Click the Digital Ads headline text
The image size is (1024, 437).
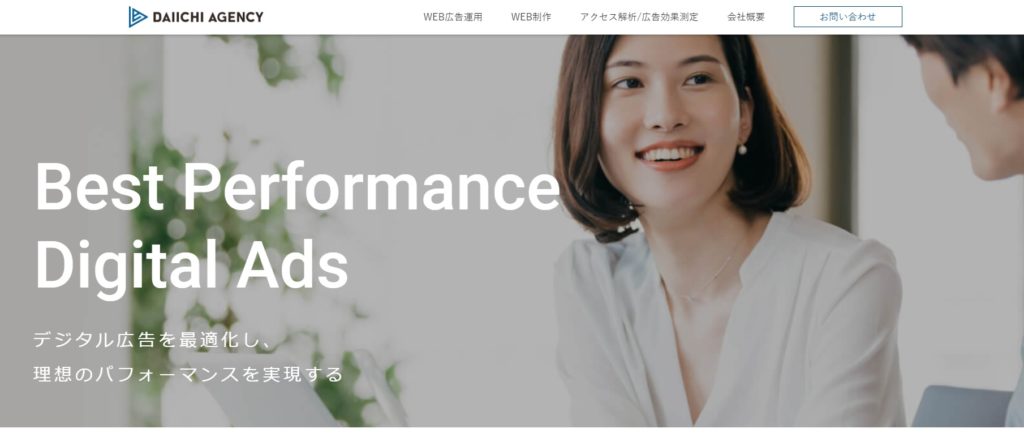(x=191, y=266)
